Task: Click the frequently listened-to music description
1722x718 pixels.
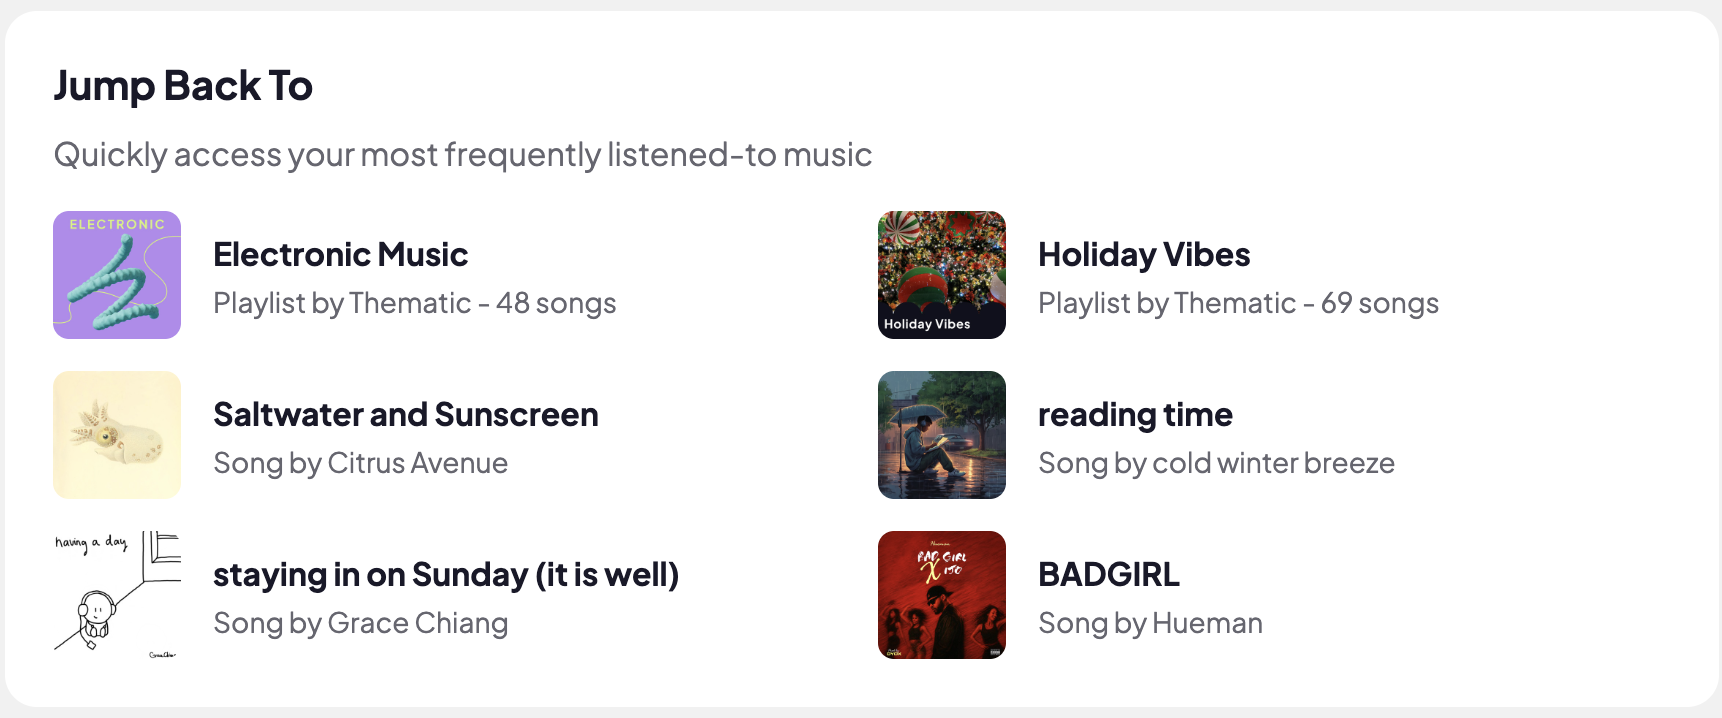Action: pos(462,155)
